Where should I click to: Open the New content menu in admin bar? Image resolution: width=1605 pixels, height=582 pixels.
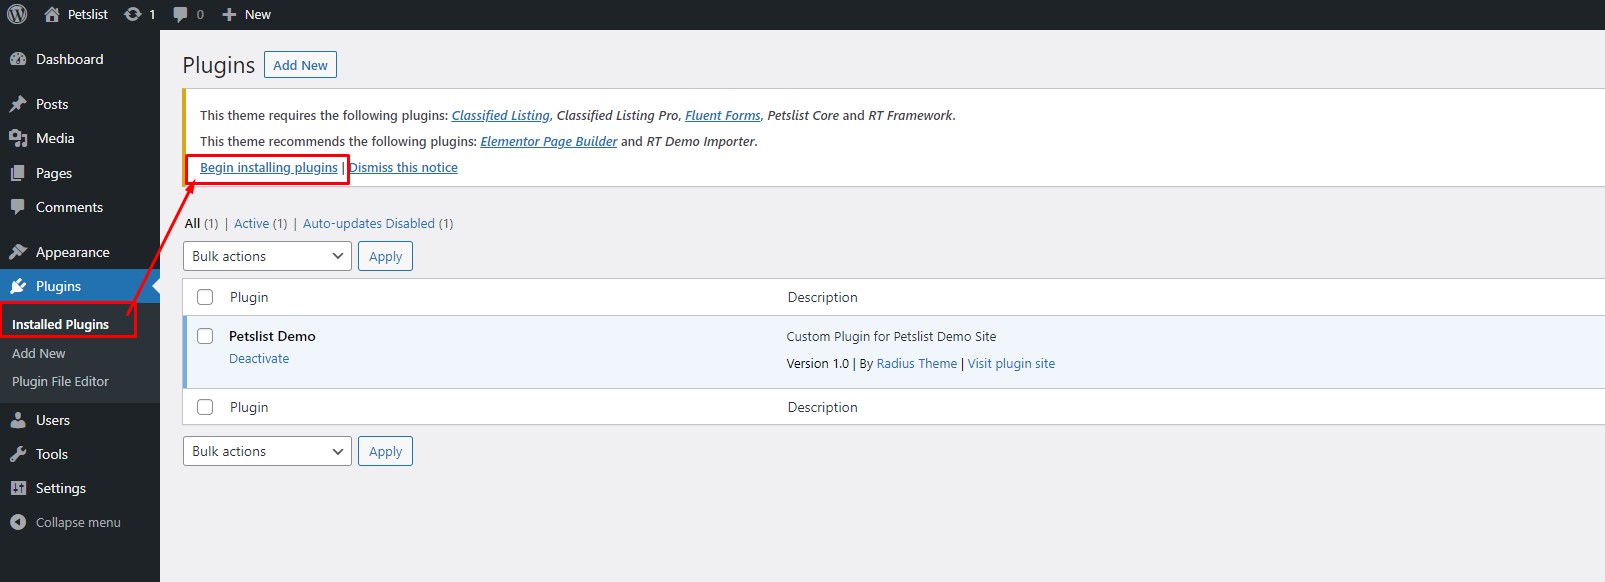246,14
